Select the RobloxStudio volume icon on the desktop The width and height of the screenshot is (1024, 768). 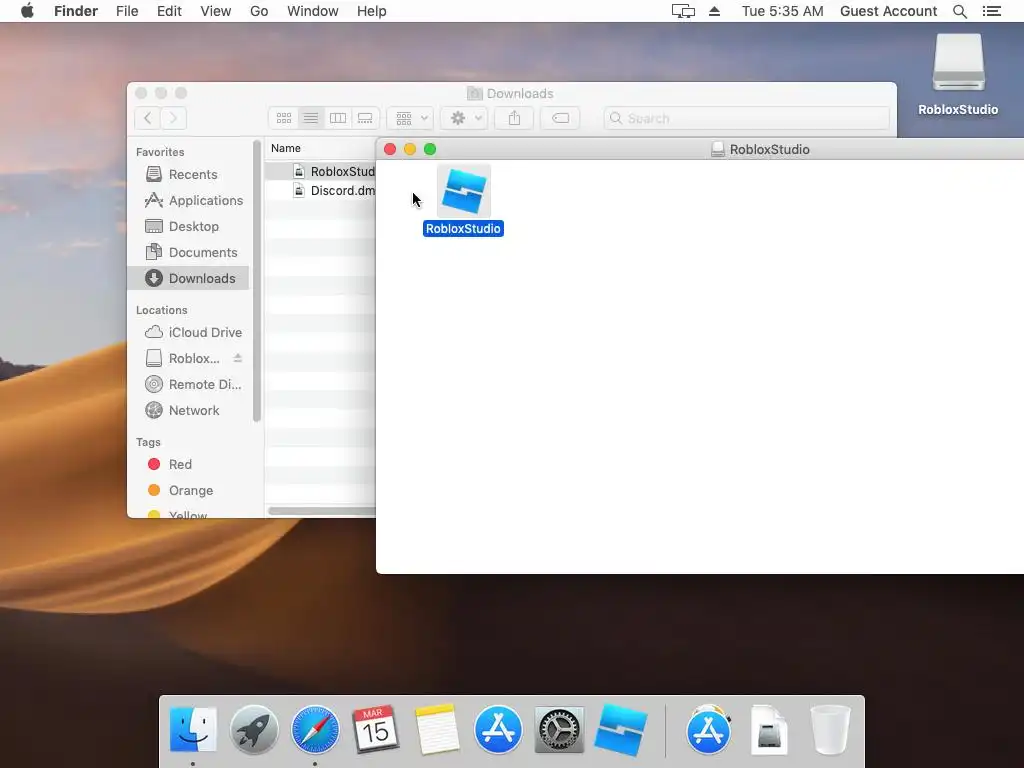click(x=958, y=62)
